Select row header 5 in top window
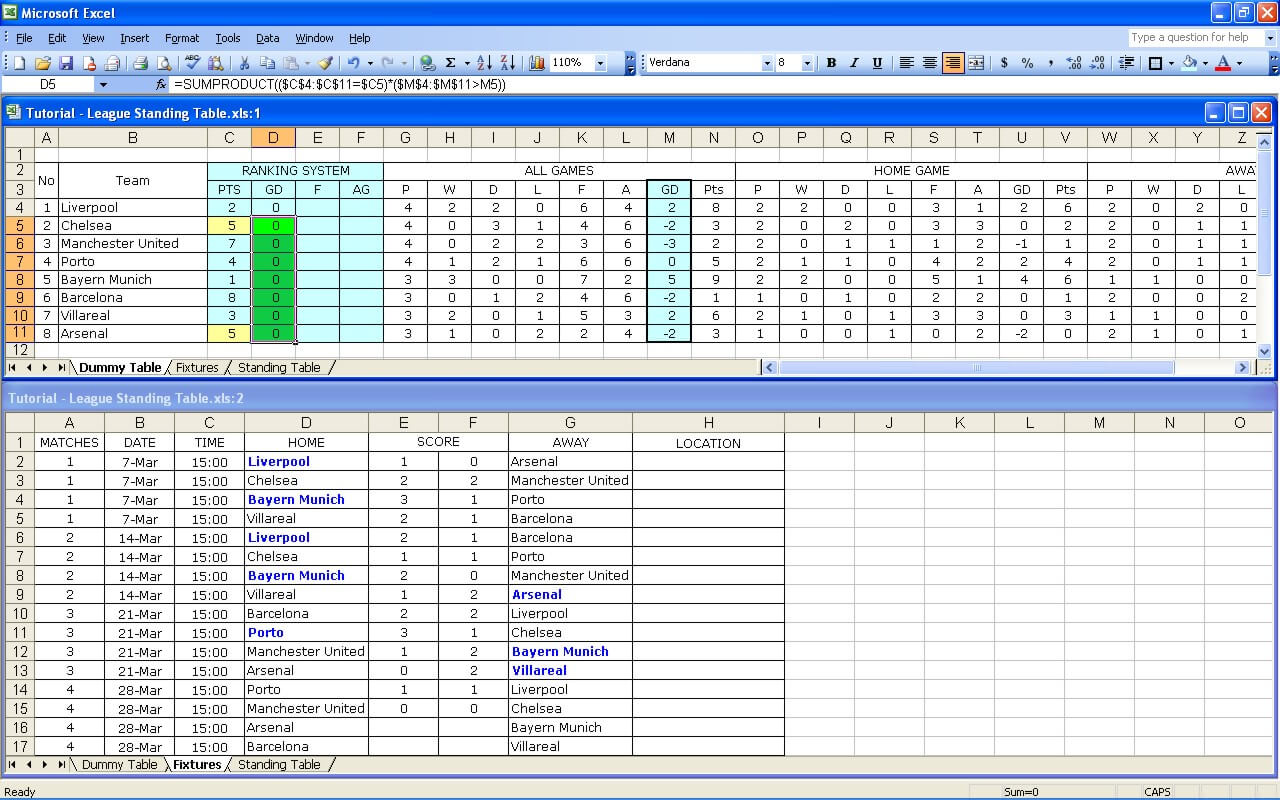Image resolution: width=1280 pixels, height=800 pixels. click(x=19, y=225)
